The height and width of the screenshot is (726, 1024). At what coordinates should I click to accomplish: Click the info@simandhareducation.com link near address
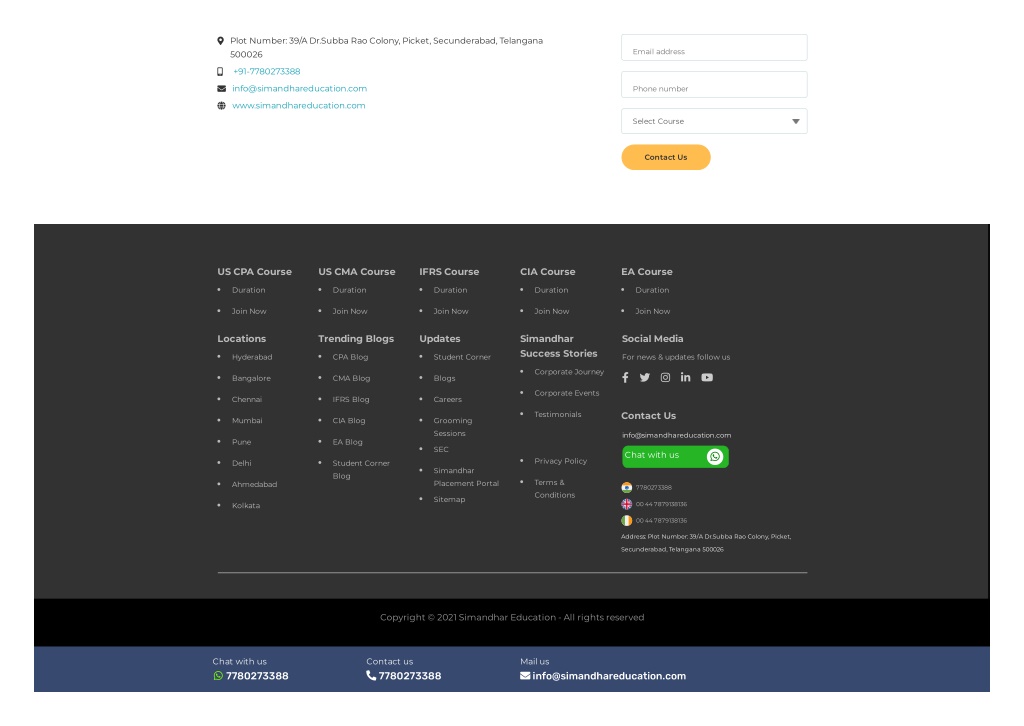click(x=299, y=88)
